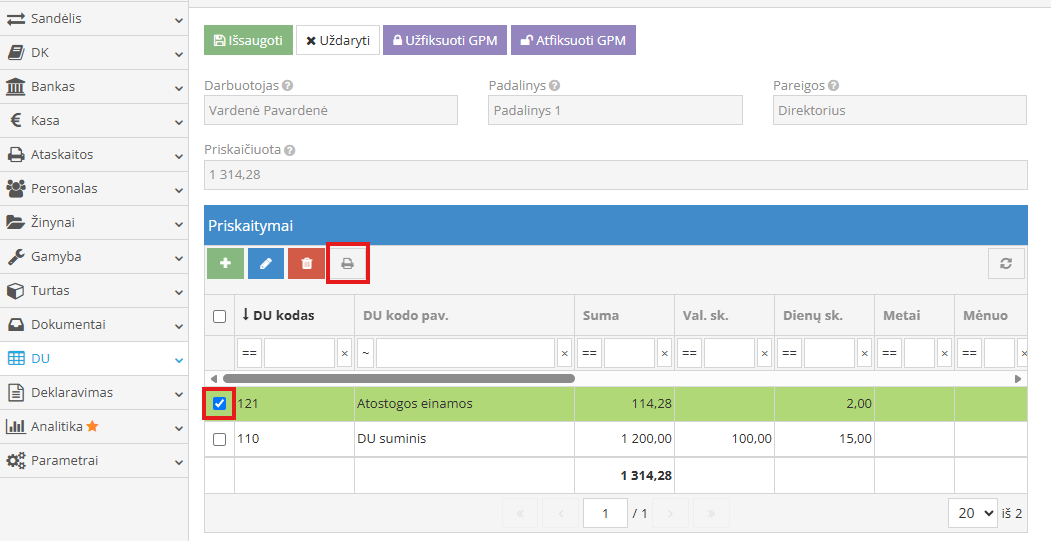Open the Turtas menu item
The height and width of the screenshot is (541, 1051).
pos(94,290)
